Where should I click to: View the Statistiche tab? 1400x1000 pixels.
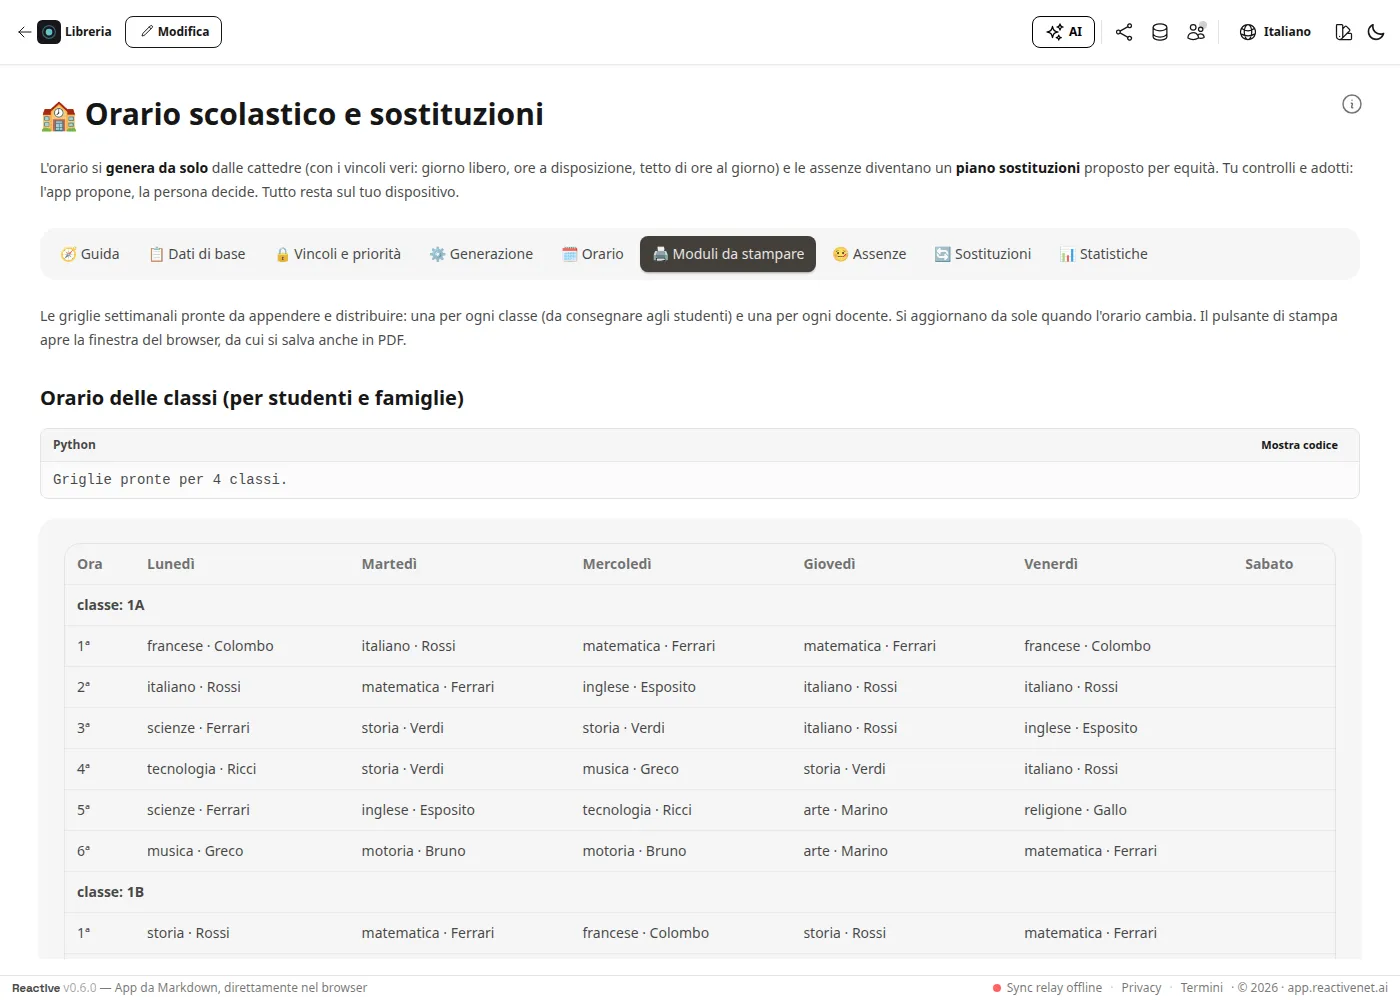[1104, 254]
